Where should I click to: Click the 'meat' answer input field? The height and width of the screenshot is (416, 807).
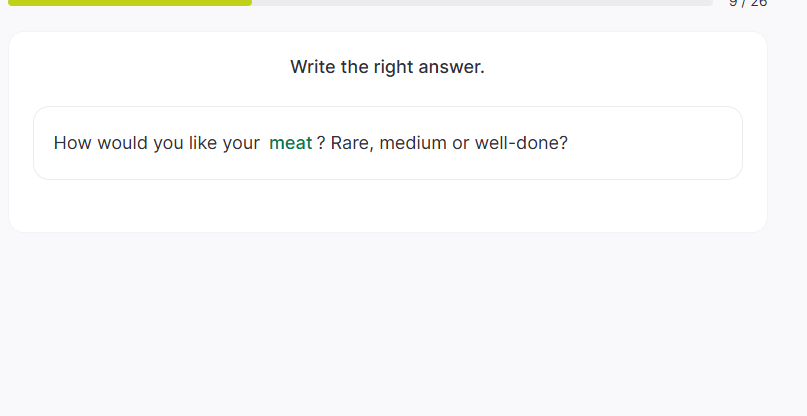coord(291,143)
